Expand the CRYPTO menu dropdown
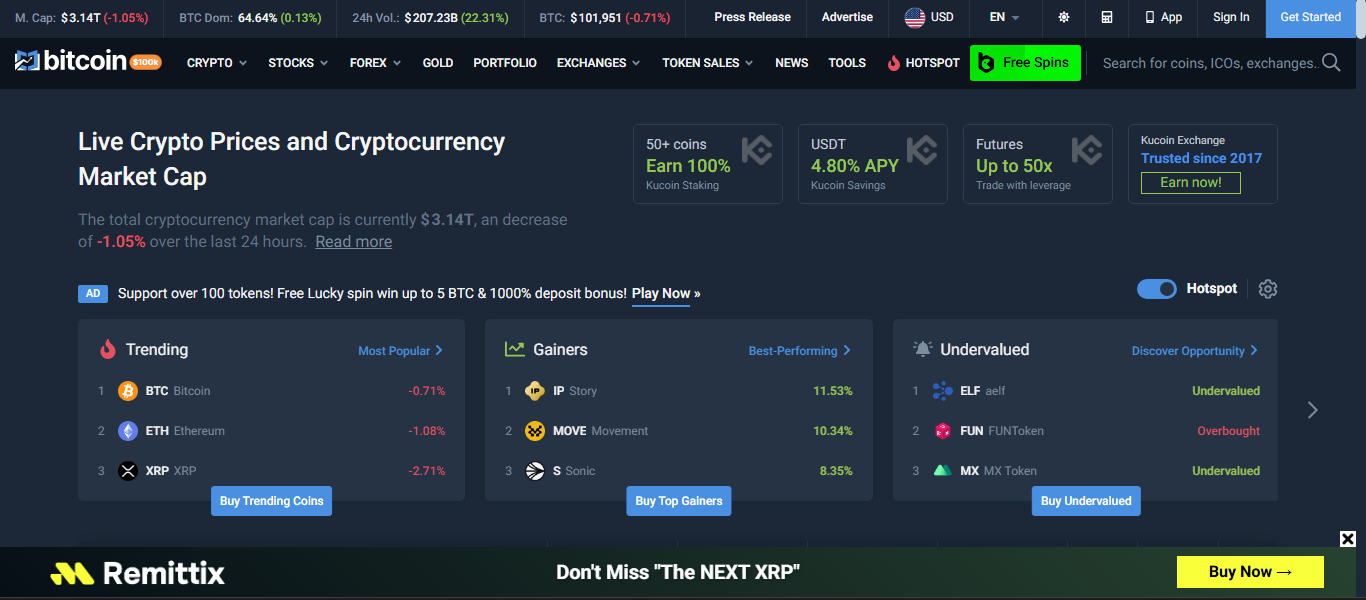Image resolution: width=1366 pixels, height=600 pixels. pyautogui.click(x=217, y=63)
